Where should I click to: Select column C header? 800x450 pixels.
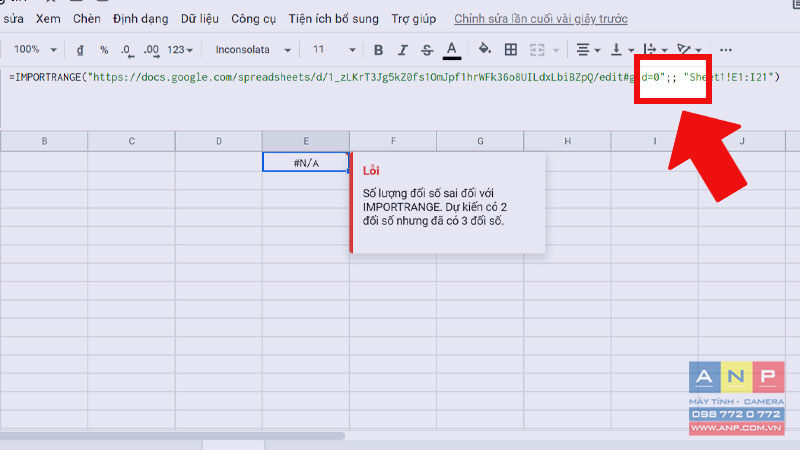tap(132, 141)
